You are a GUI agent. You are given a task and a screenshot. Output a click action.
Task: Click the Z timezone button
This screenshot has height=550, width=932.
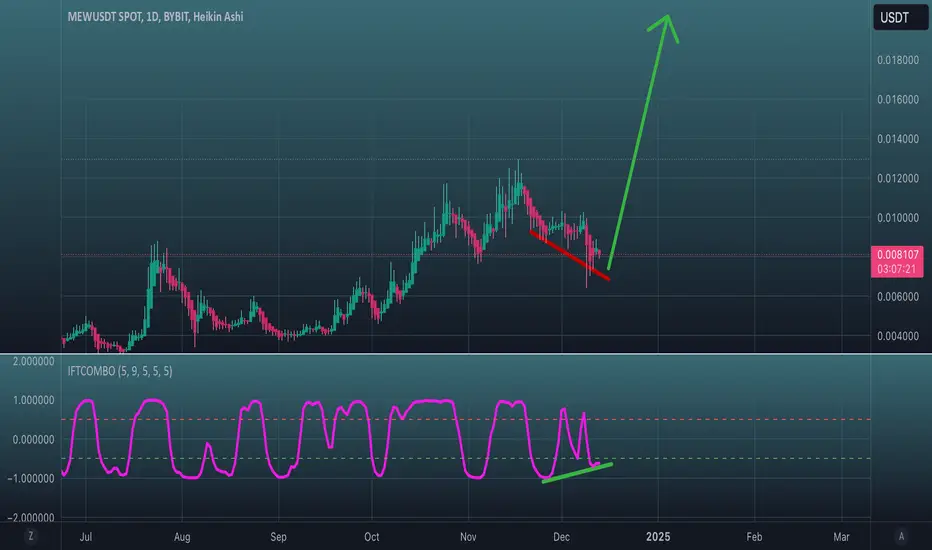click(x=31, y=536)
